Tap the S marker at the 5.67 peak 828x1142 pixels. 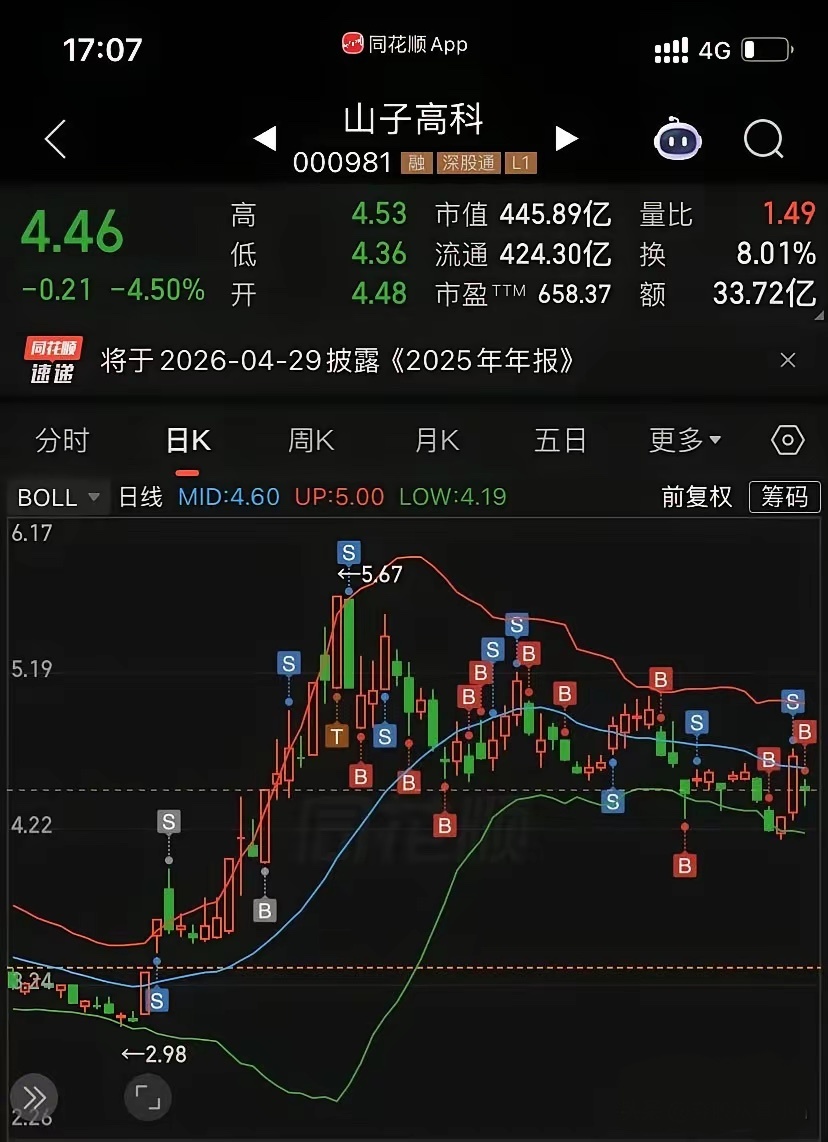[349, 552]
